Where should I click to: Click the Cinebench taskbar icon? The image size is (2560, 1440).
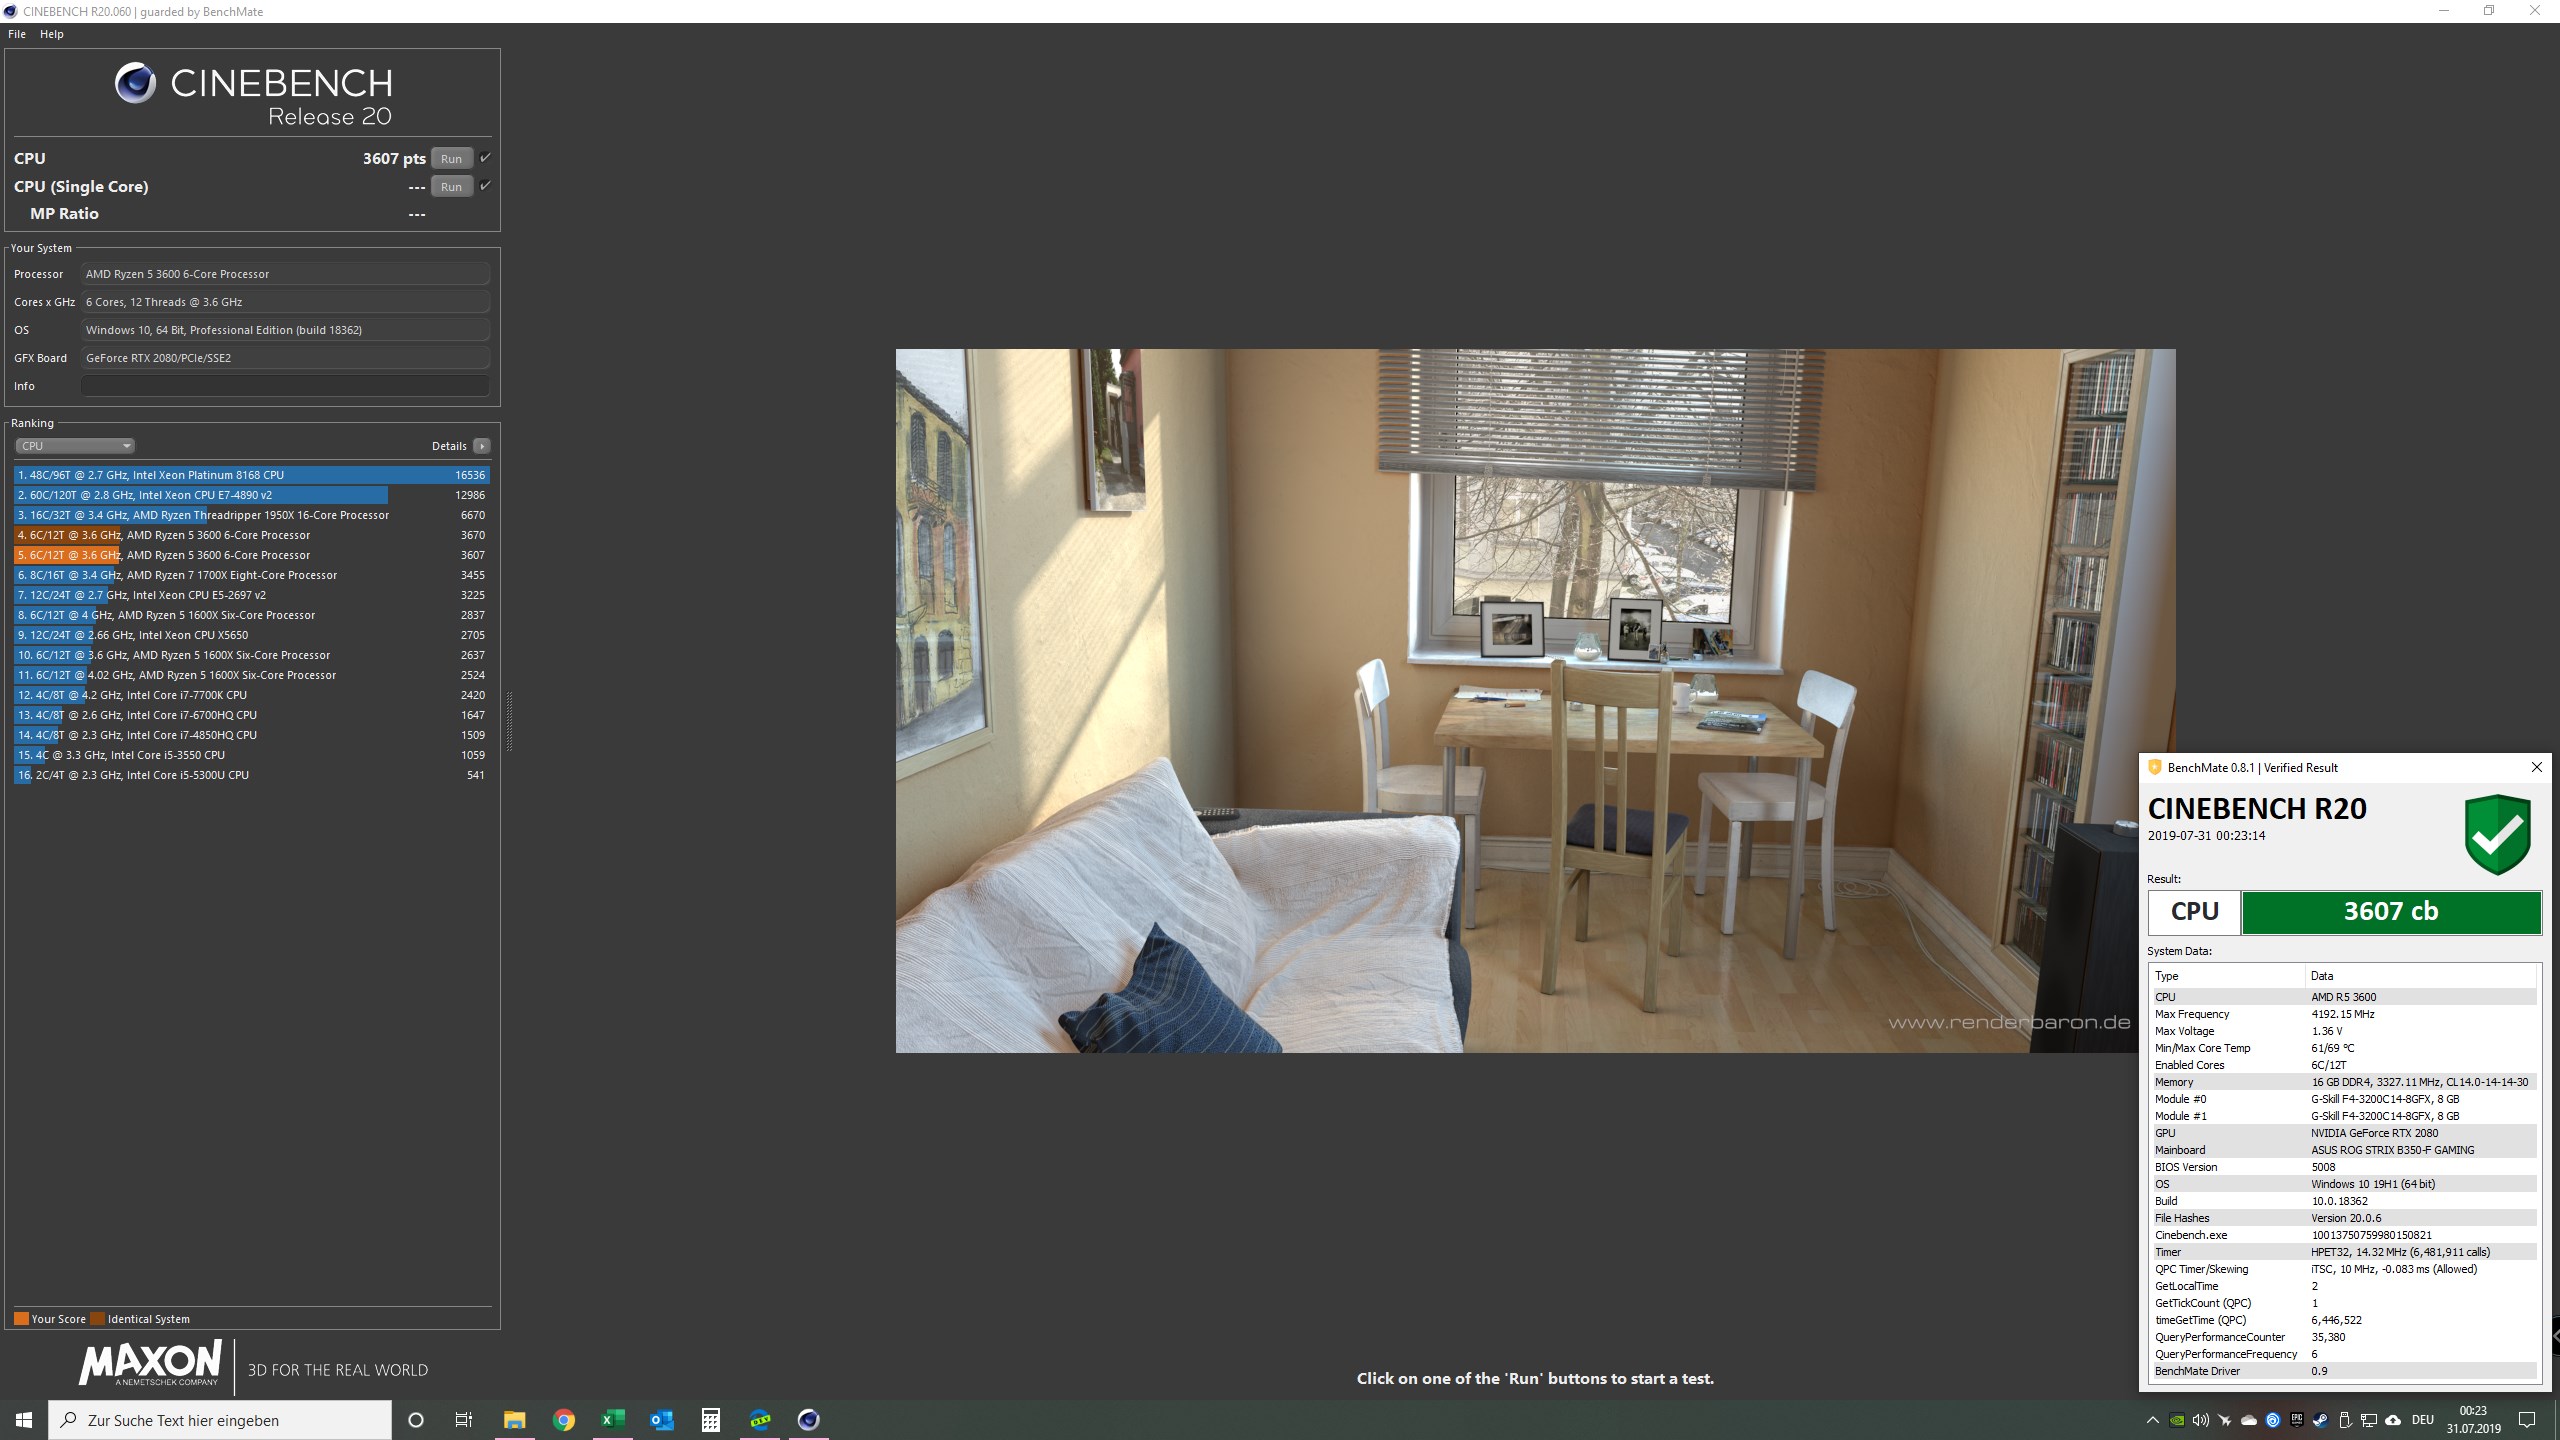click(x=809, y=1420)
